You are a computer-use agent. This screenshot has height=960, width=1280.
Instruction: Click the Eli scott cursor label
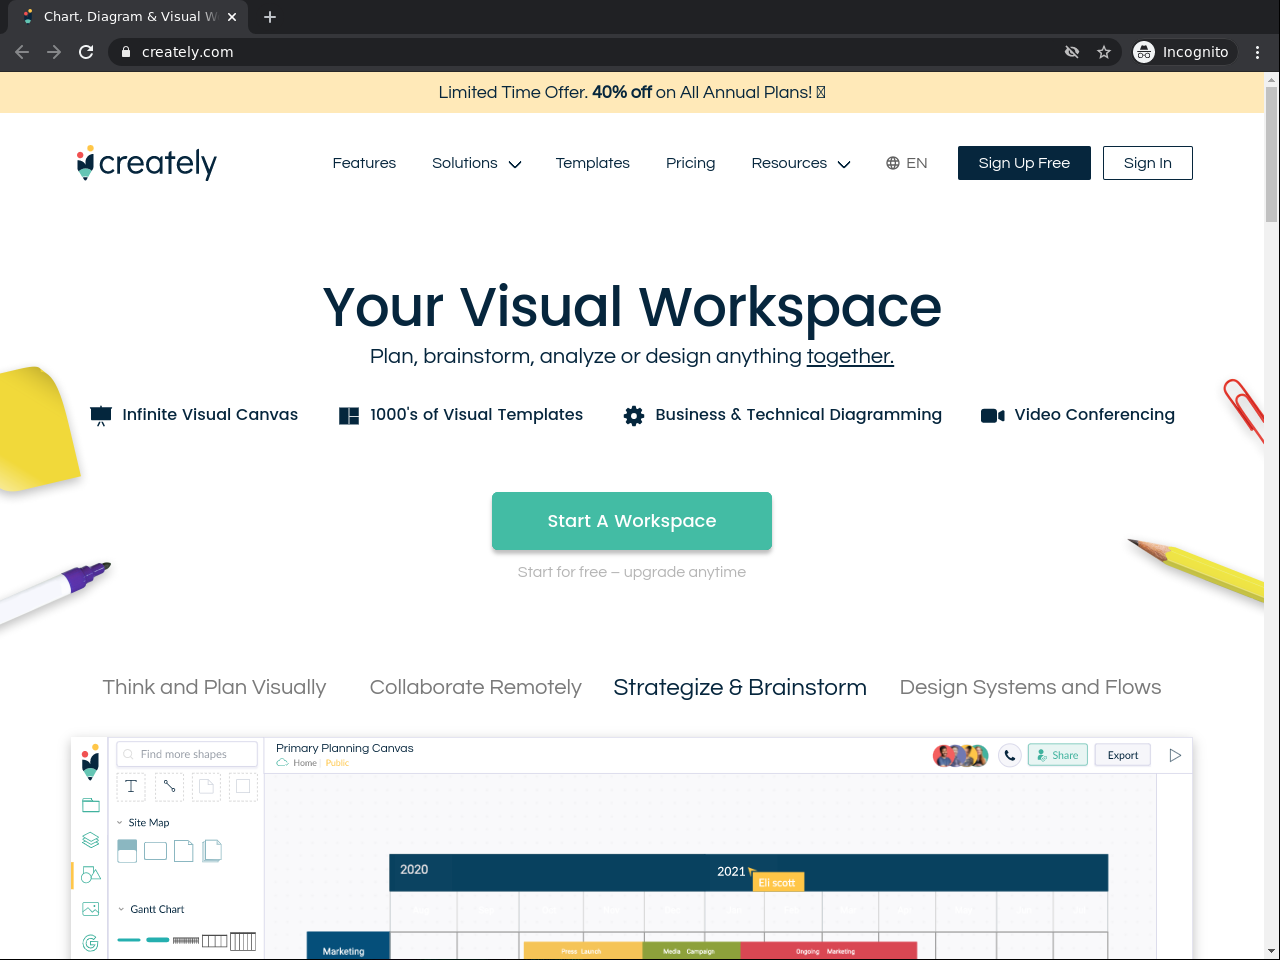[777, 882]
